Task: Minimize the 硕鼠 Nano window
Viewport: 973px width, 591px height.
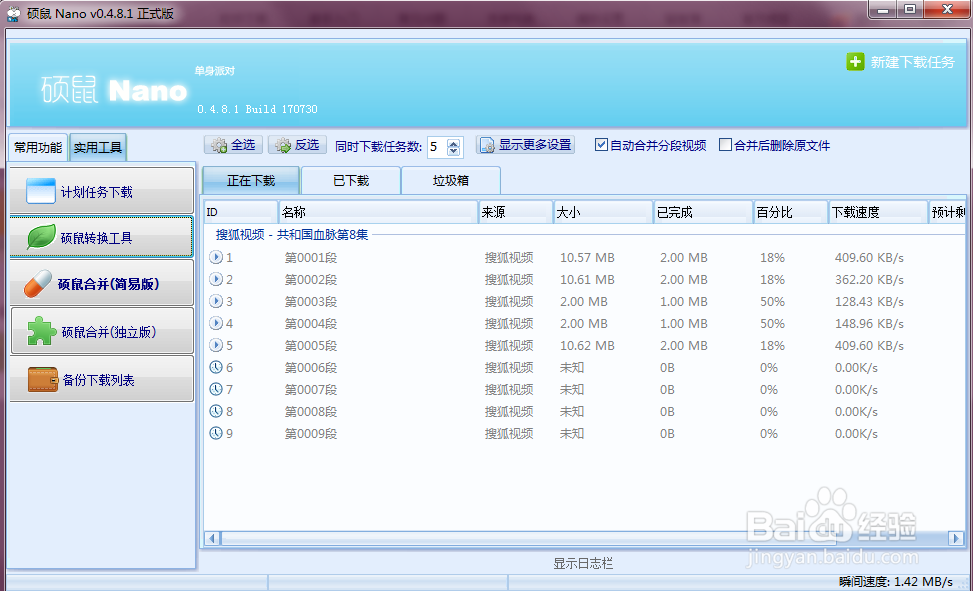Action: tap(883, 9)
